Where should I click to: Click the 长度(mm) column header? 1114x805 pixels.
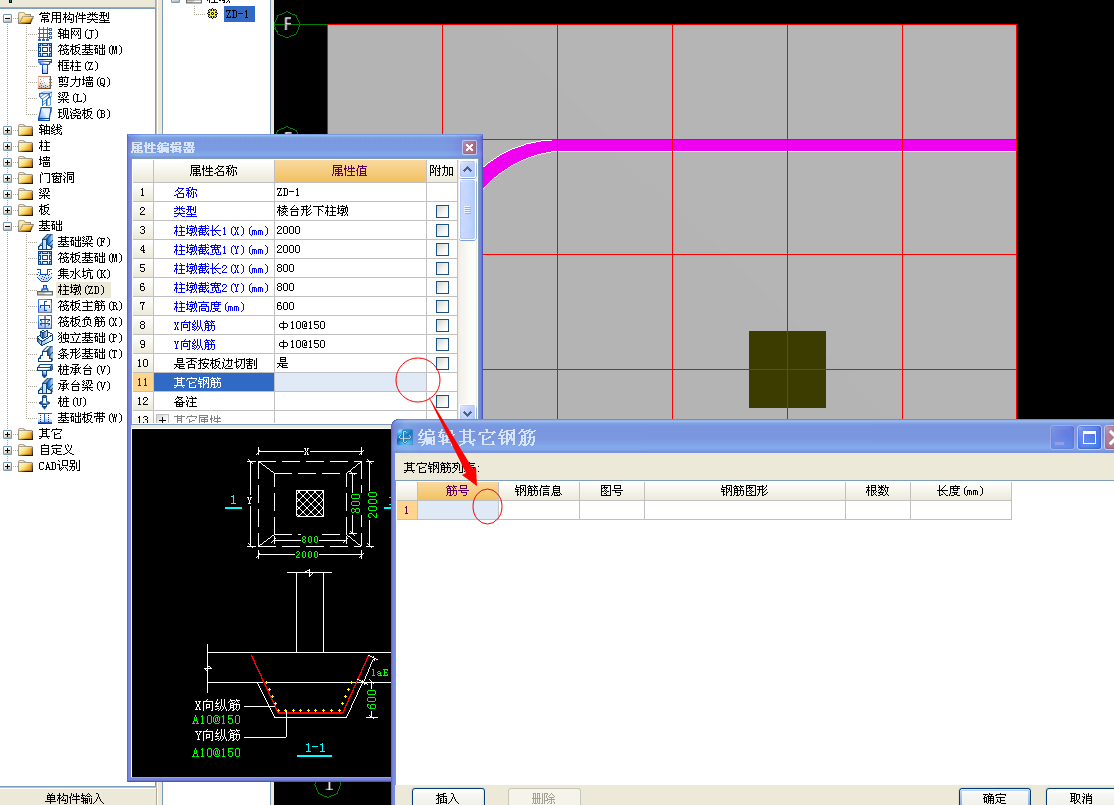click(x=961, y=490)
